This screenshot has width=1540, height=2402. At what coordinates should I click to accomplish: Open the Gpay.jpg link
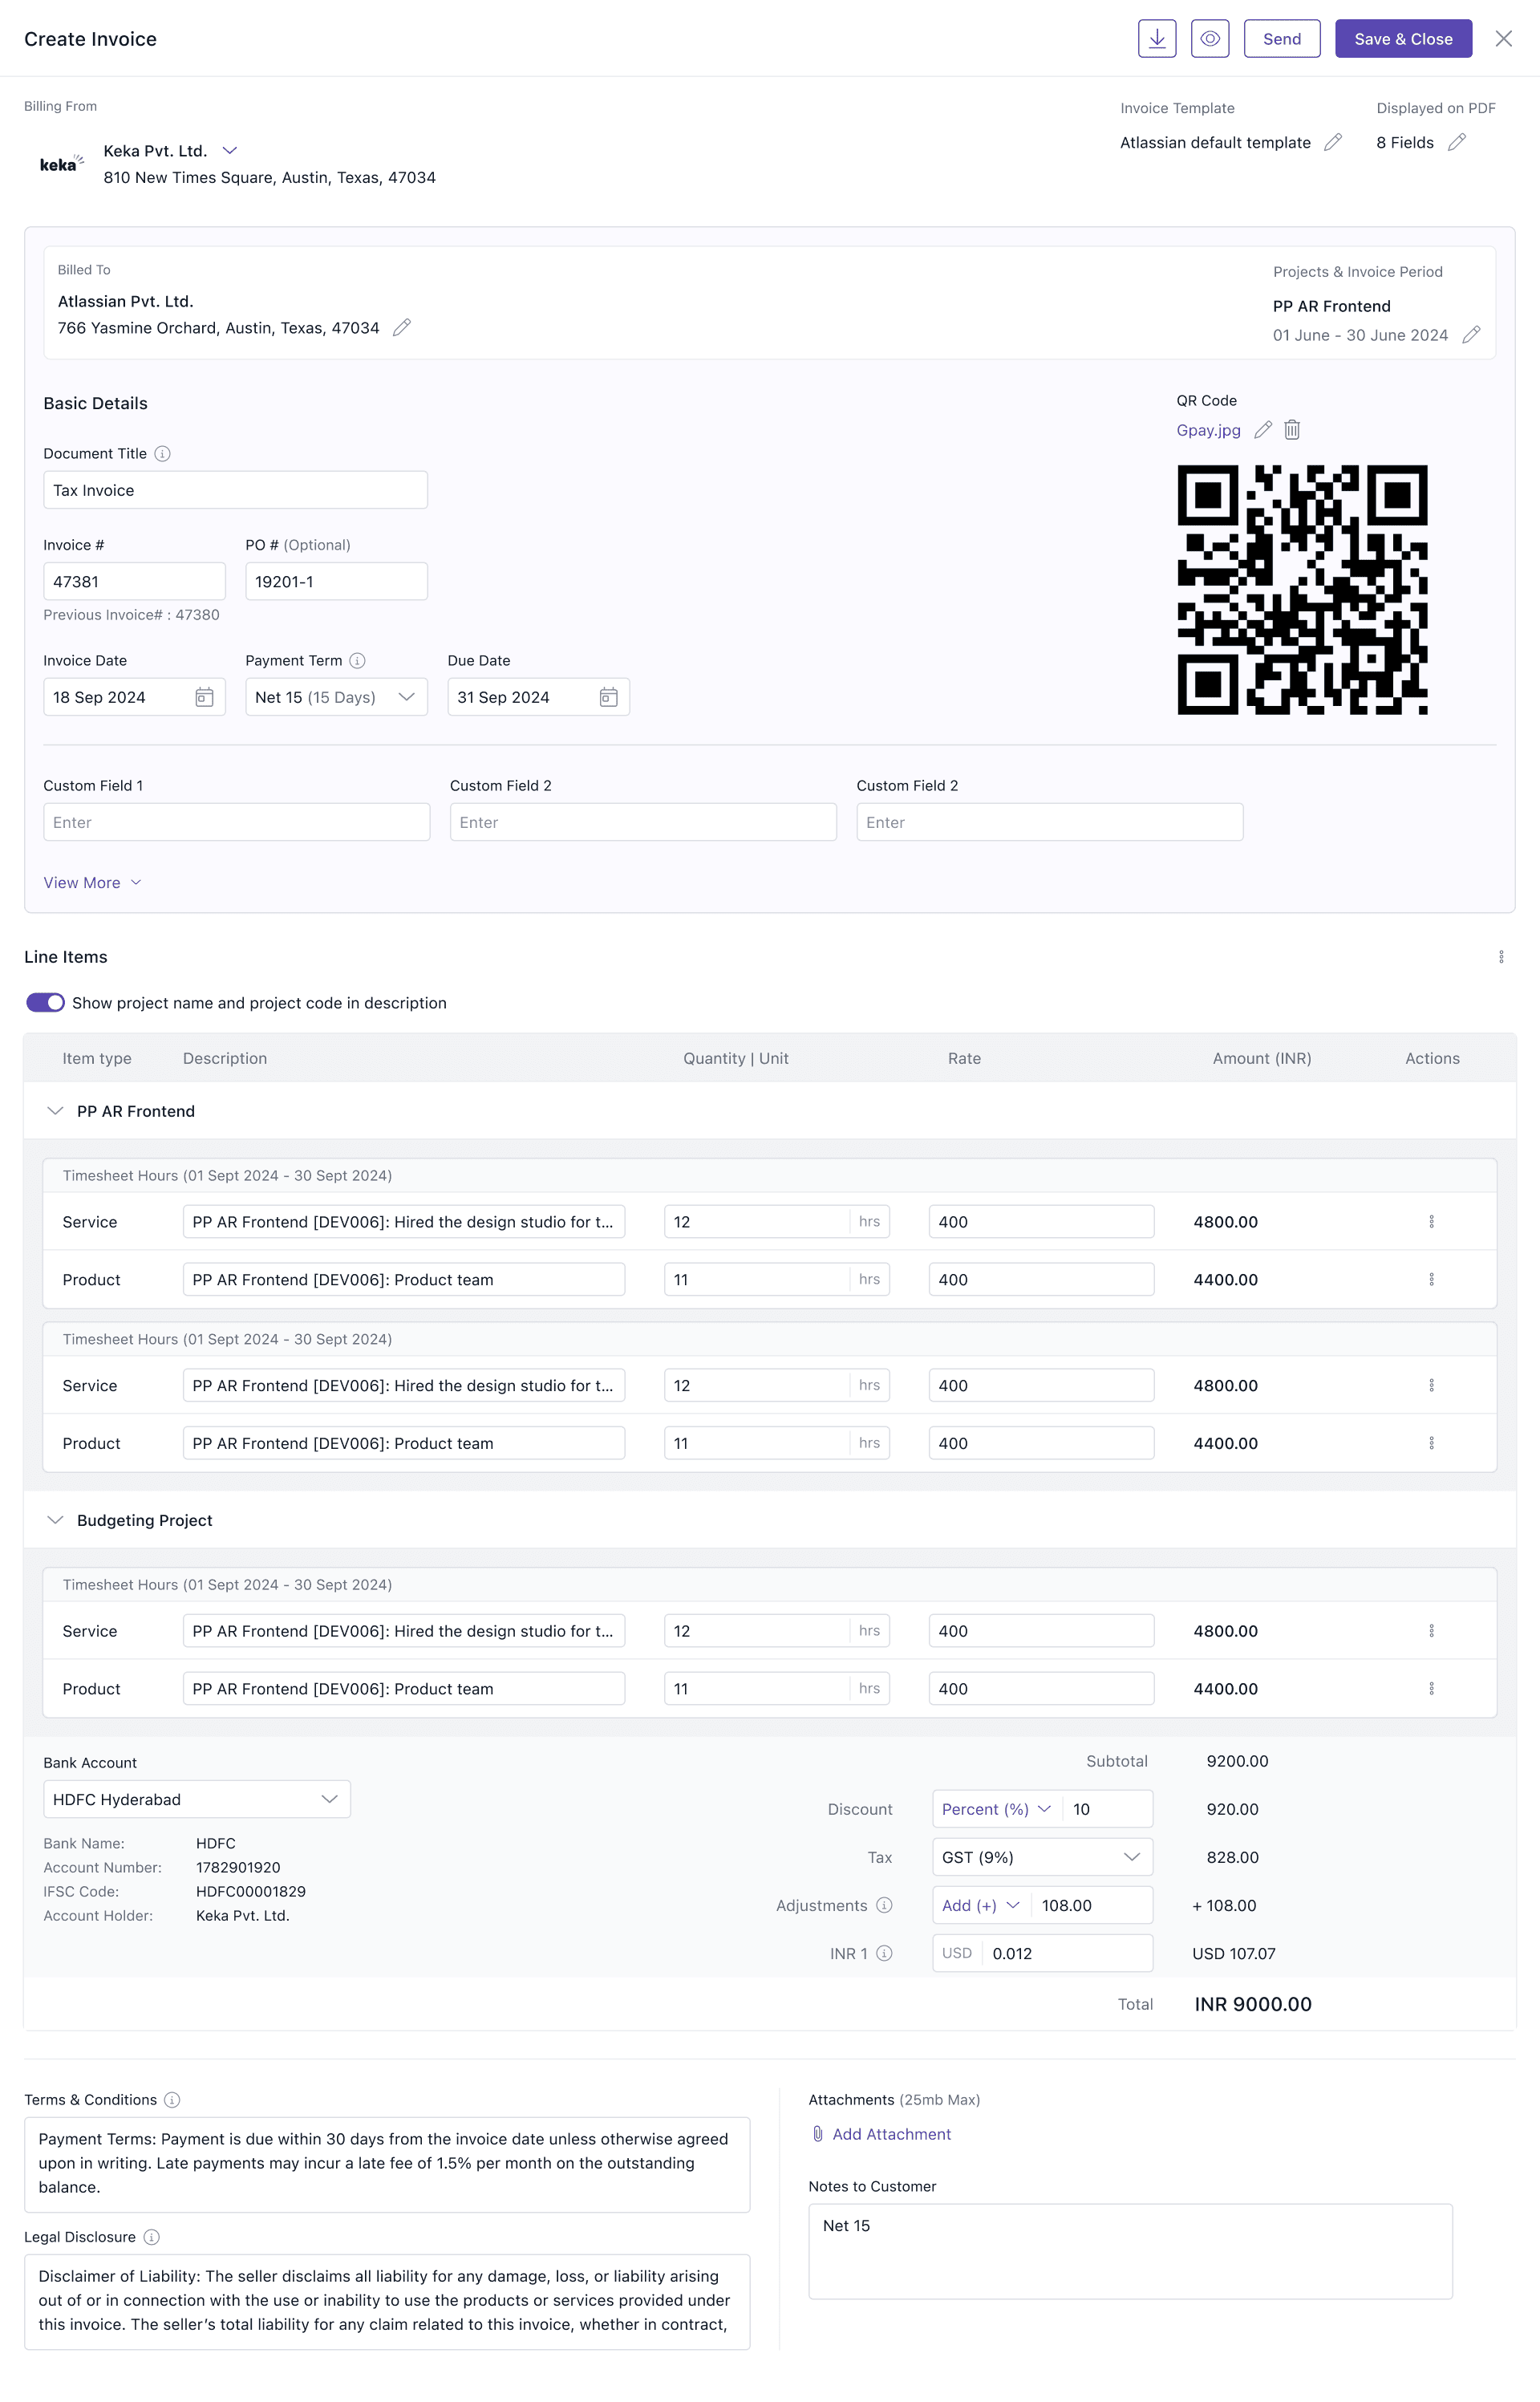pyautogui.click(x=1208, y=430)
